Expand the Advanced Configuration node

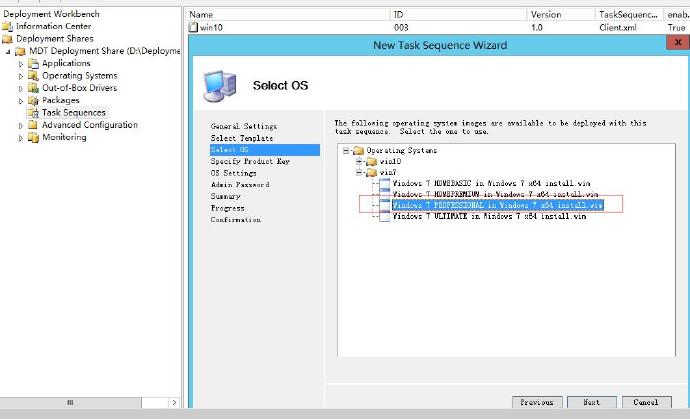(21, 125)
